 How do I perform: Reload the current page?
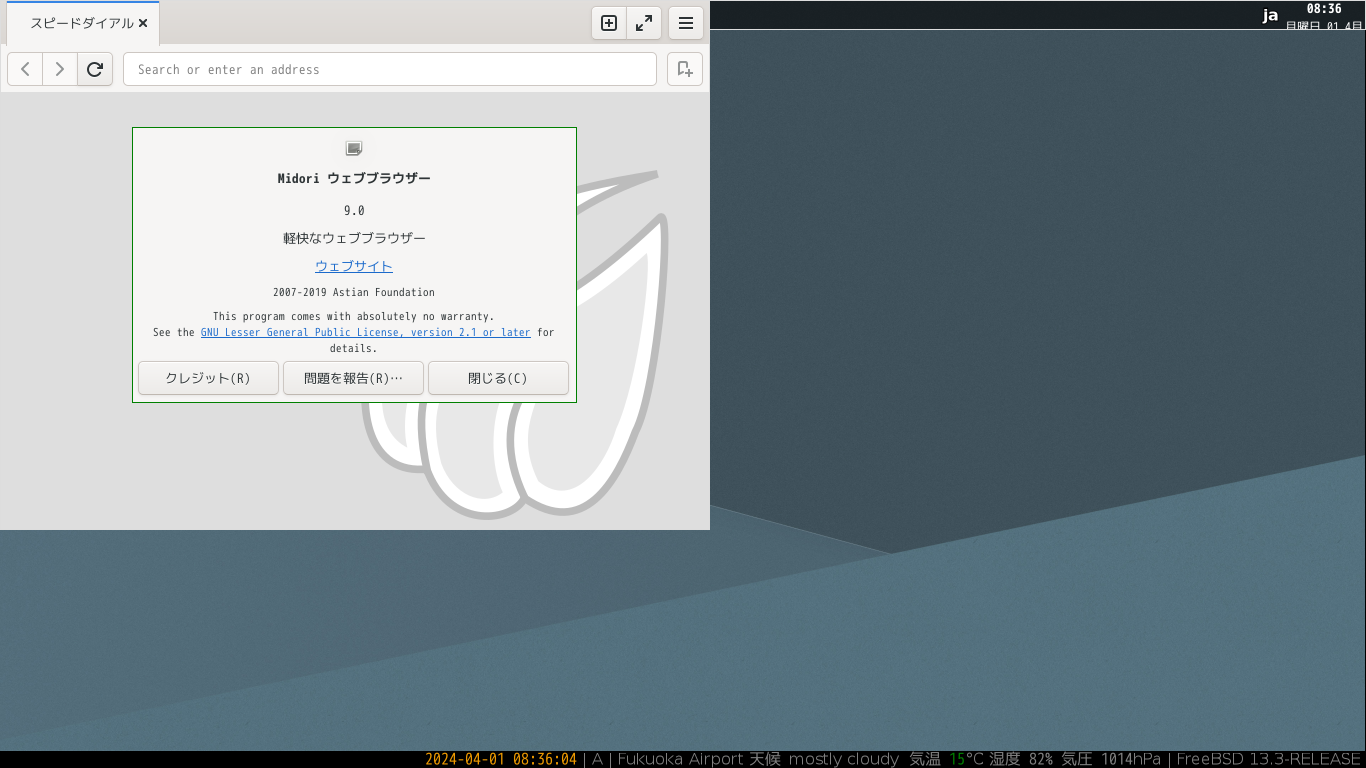[95, 69]
